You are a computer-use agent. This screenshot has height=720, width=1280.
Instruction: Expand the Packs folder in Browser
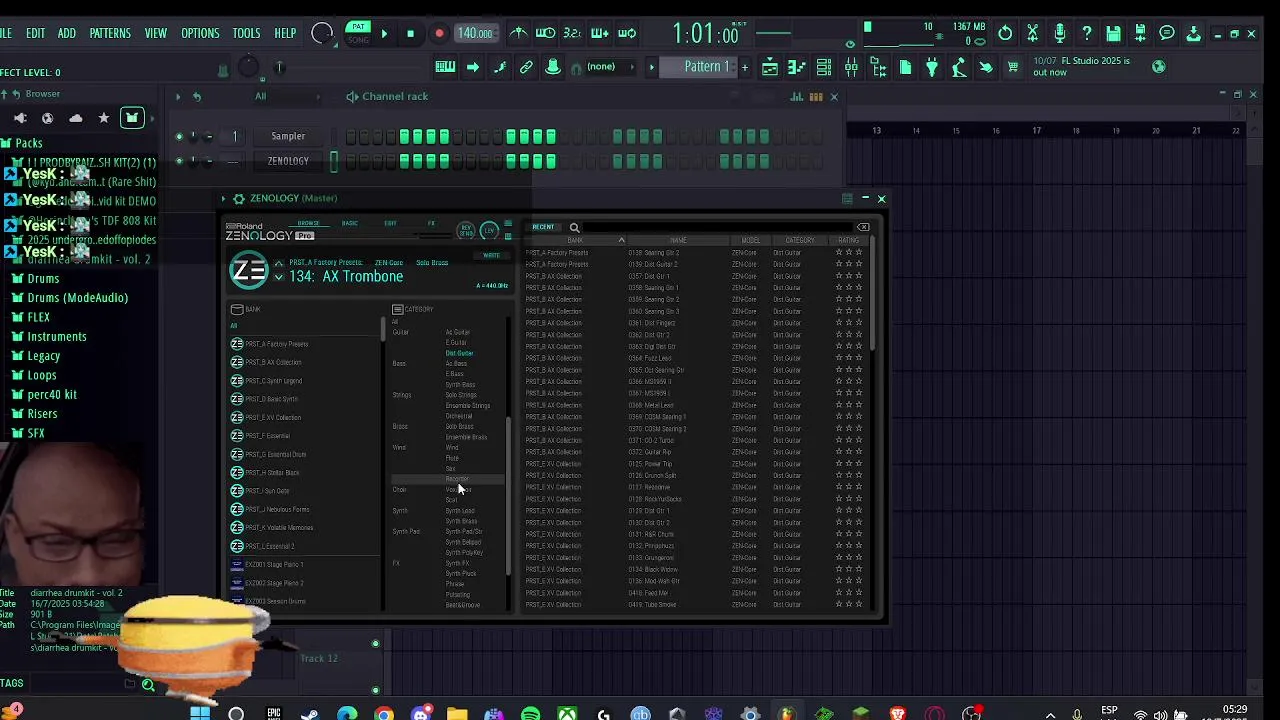pos(28,143)
